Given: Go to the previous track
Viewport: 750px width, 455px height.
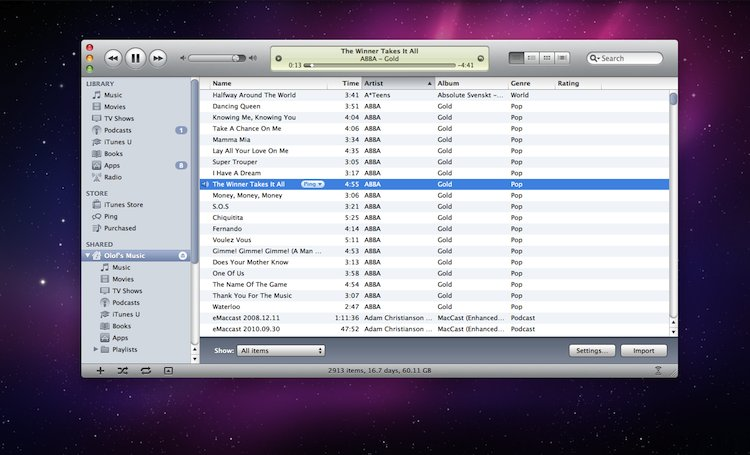Looking at the screenshot, I should click(113, 58).
